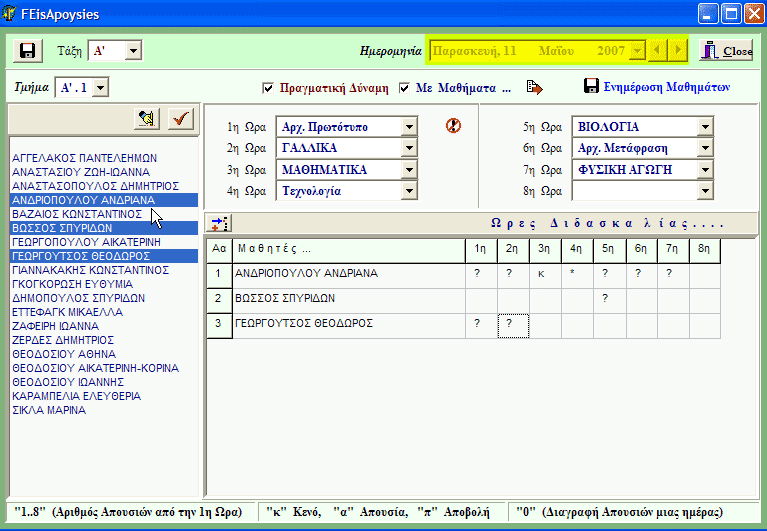Expand the 3η Ώρα ΜΑΘΗΜΑΤΙΚΑ dropdown
The height and width of the screenshot is (531, 767).
click(x=408, y=170)
